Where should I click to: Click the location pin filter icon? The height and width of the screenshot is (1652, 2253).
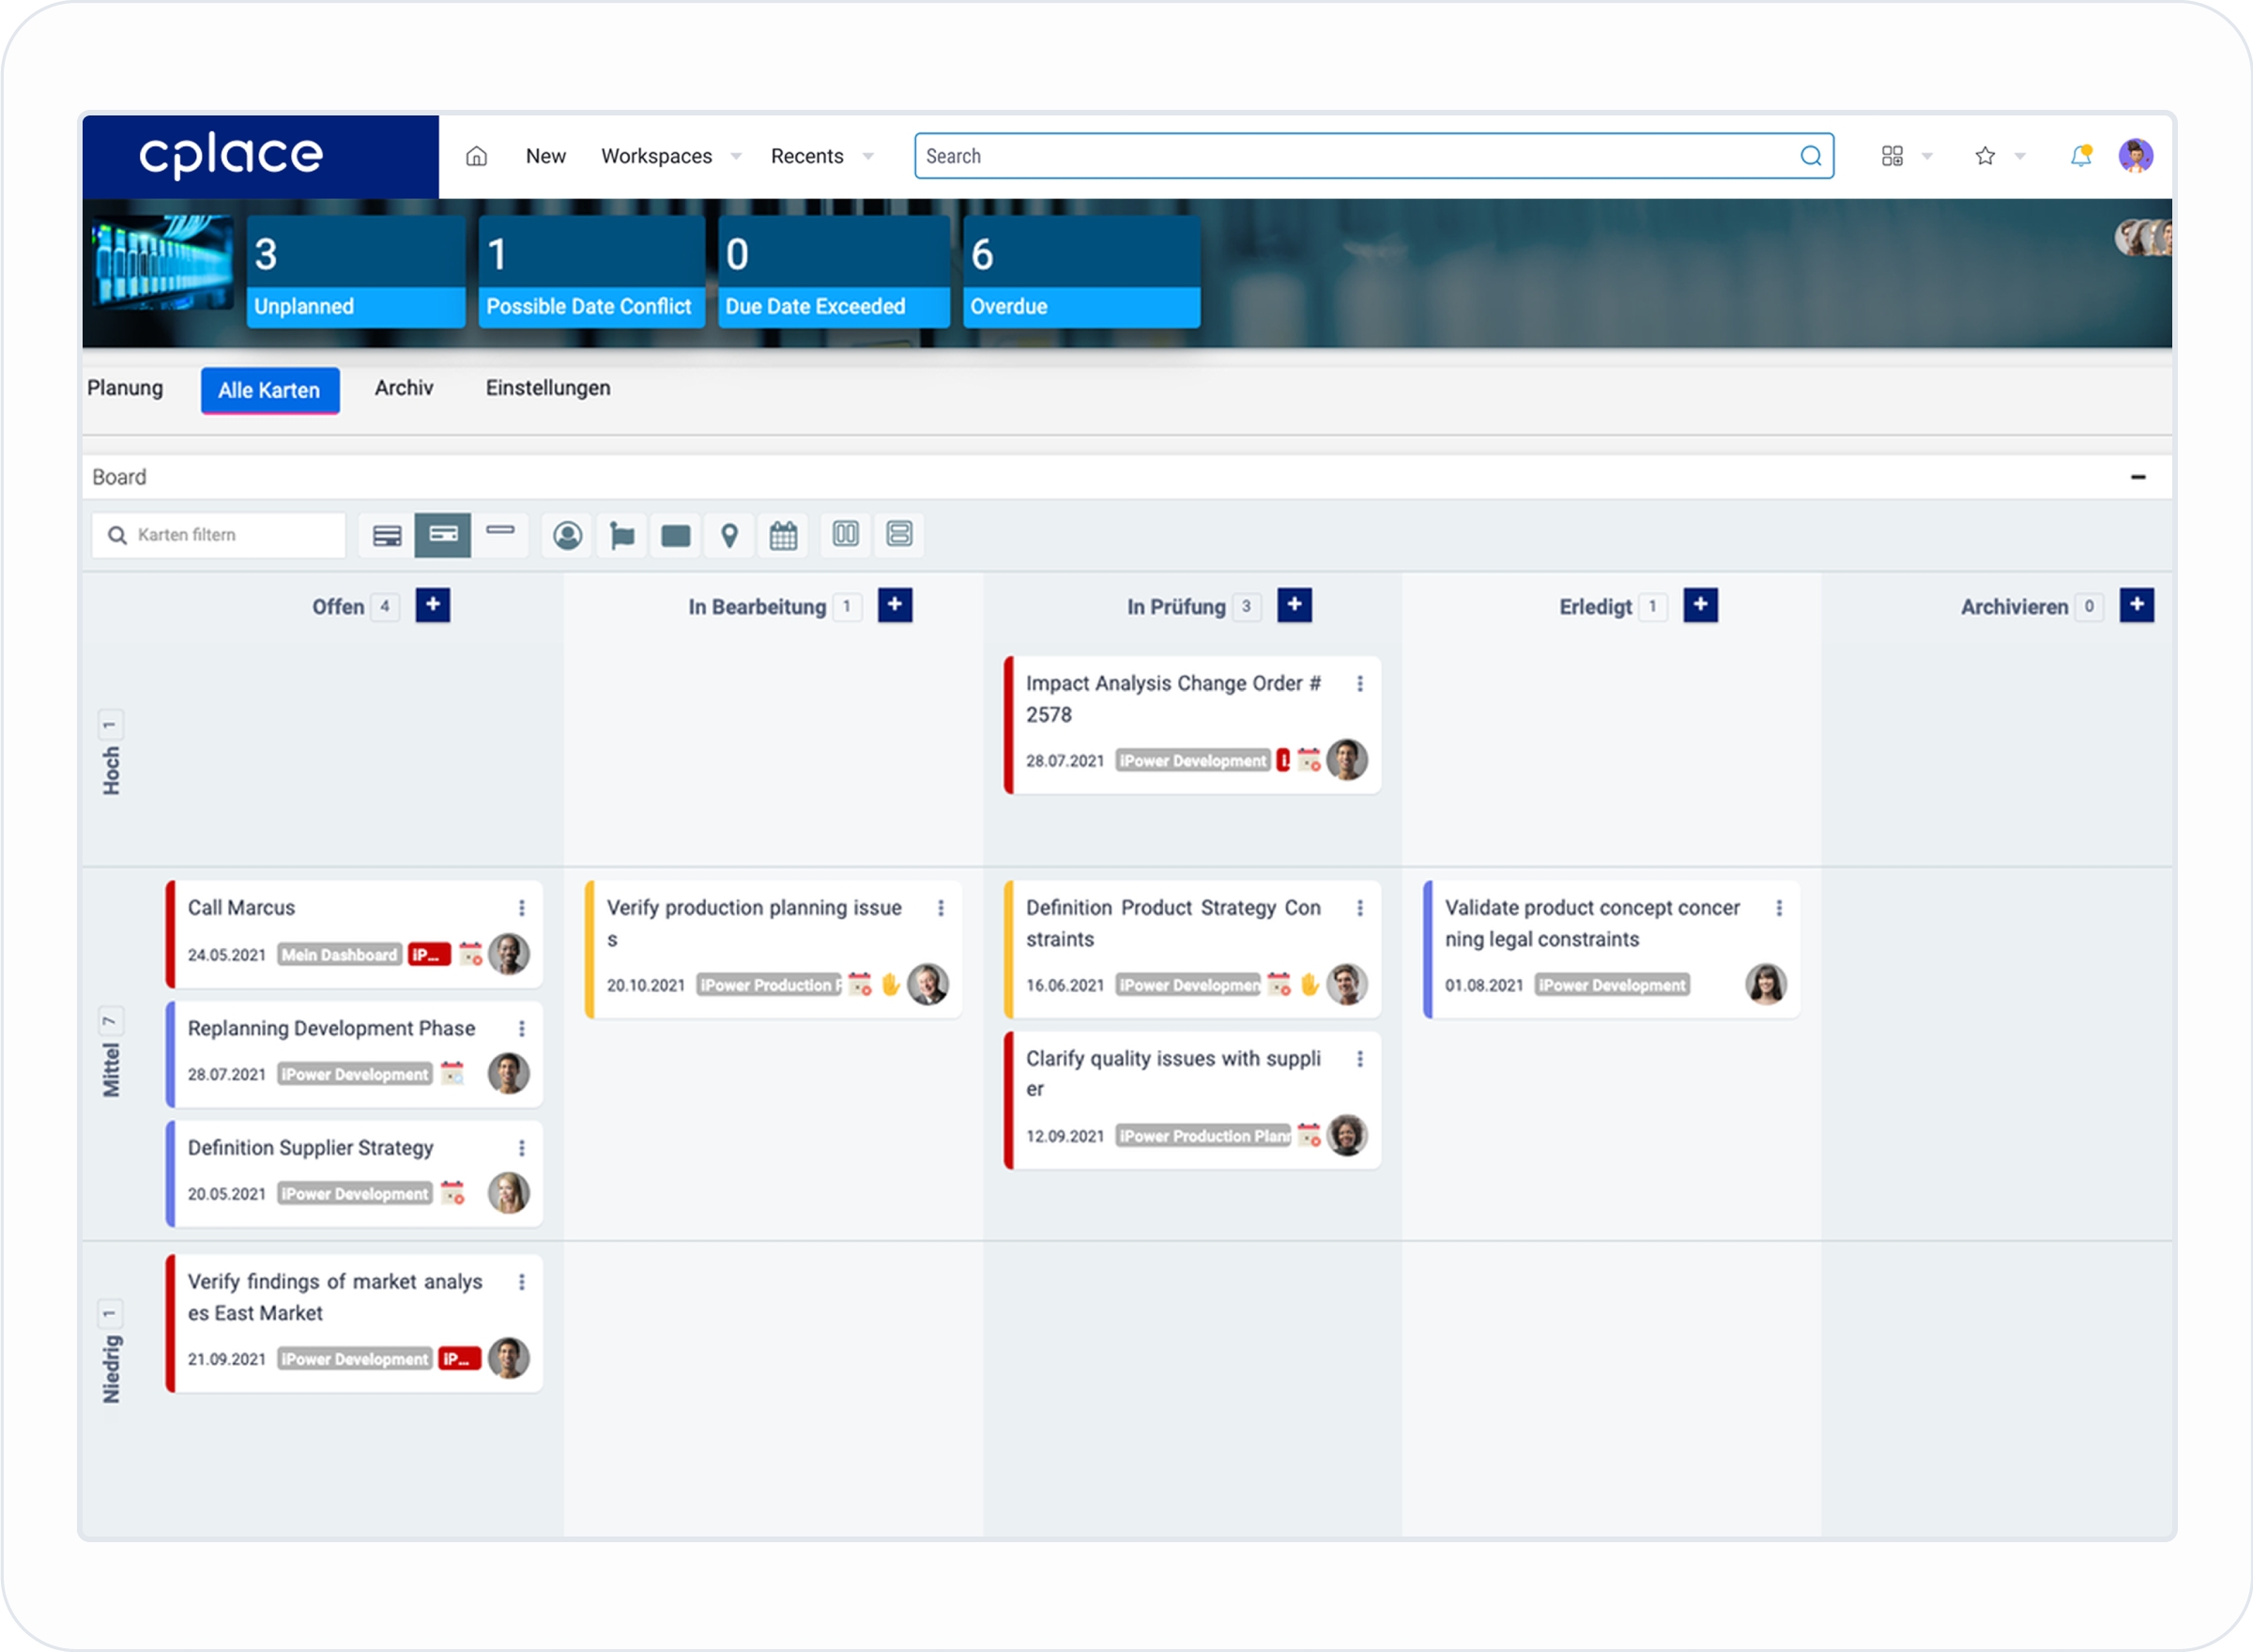tap(729, 536)
